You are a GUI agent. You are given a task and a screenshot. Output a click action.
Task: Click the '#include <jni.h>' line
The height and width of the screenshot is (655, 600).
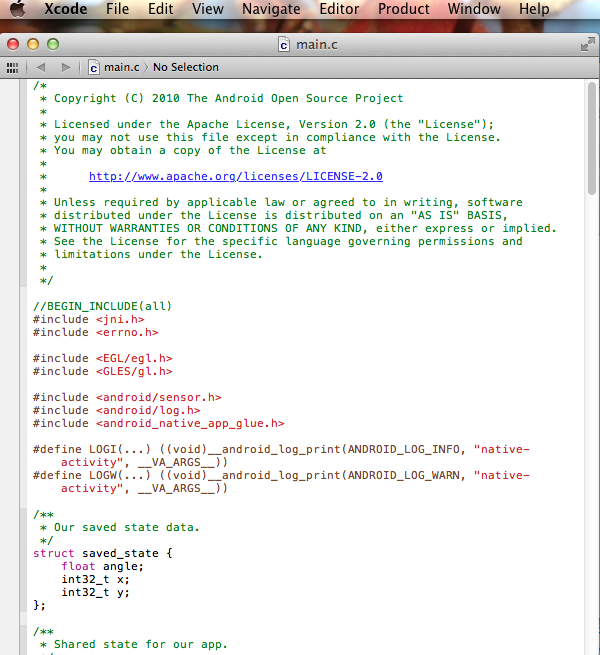89,320
